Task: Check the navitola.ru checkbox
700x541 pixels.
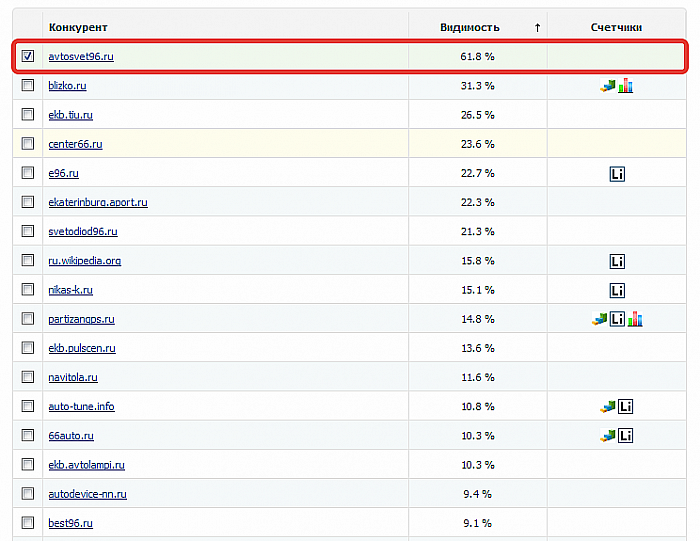Action: [x=28, y=377]
